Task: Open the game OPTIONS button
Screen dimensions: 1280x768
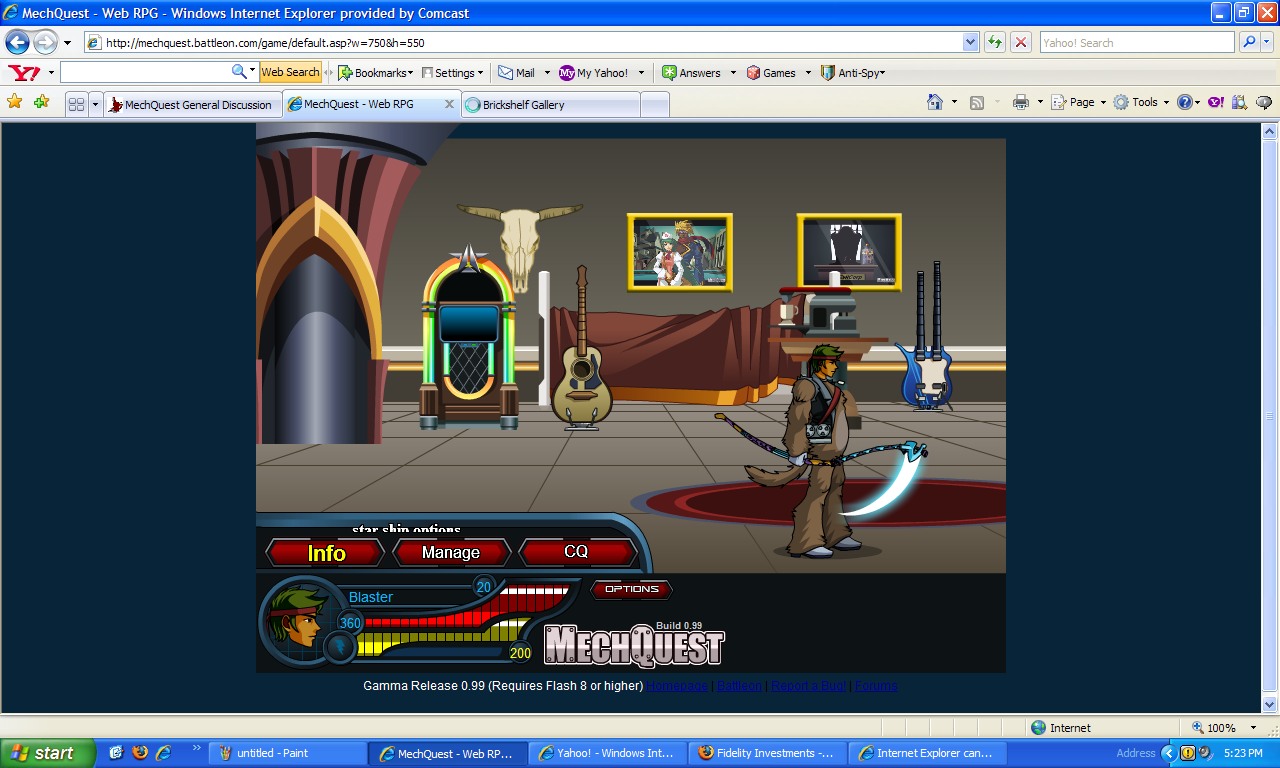Action: pos(632,589)
